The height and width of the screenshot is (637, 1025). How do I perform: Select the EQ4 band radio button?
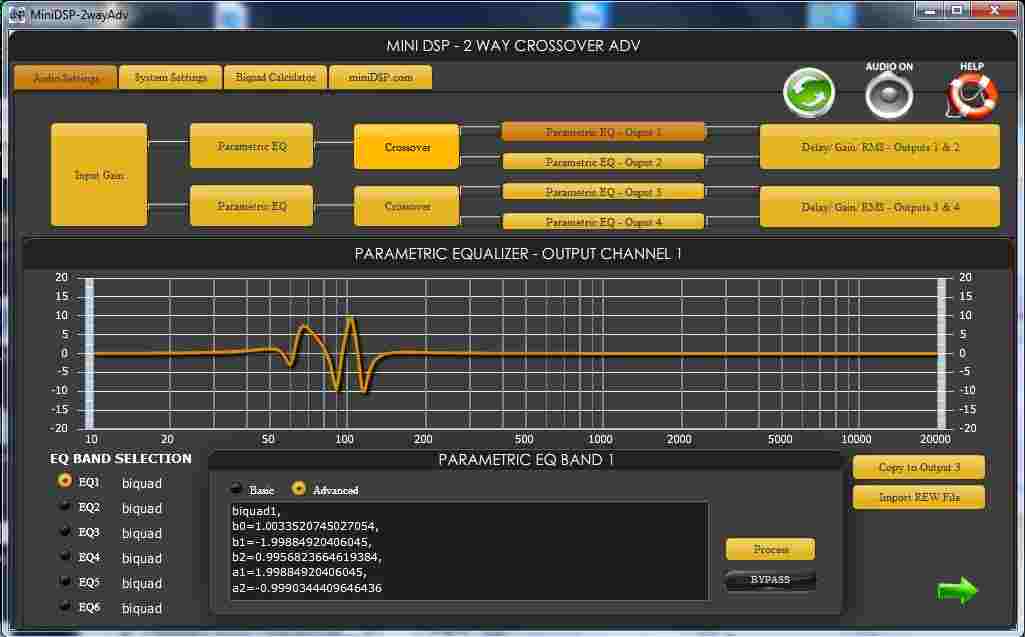[65, 556]
